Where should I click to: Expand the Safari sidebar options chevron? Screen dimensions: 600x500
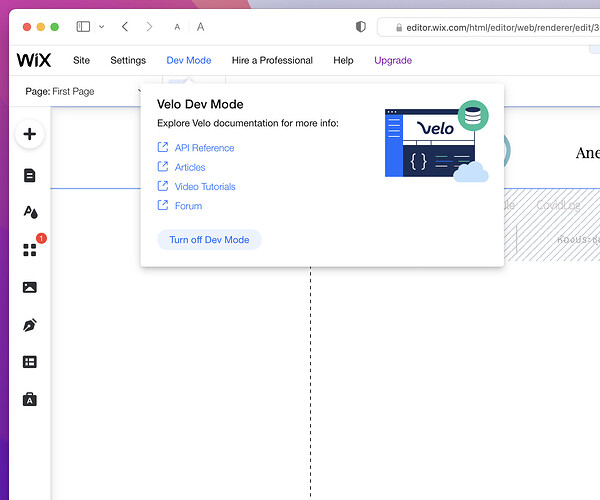101,27
